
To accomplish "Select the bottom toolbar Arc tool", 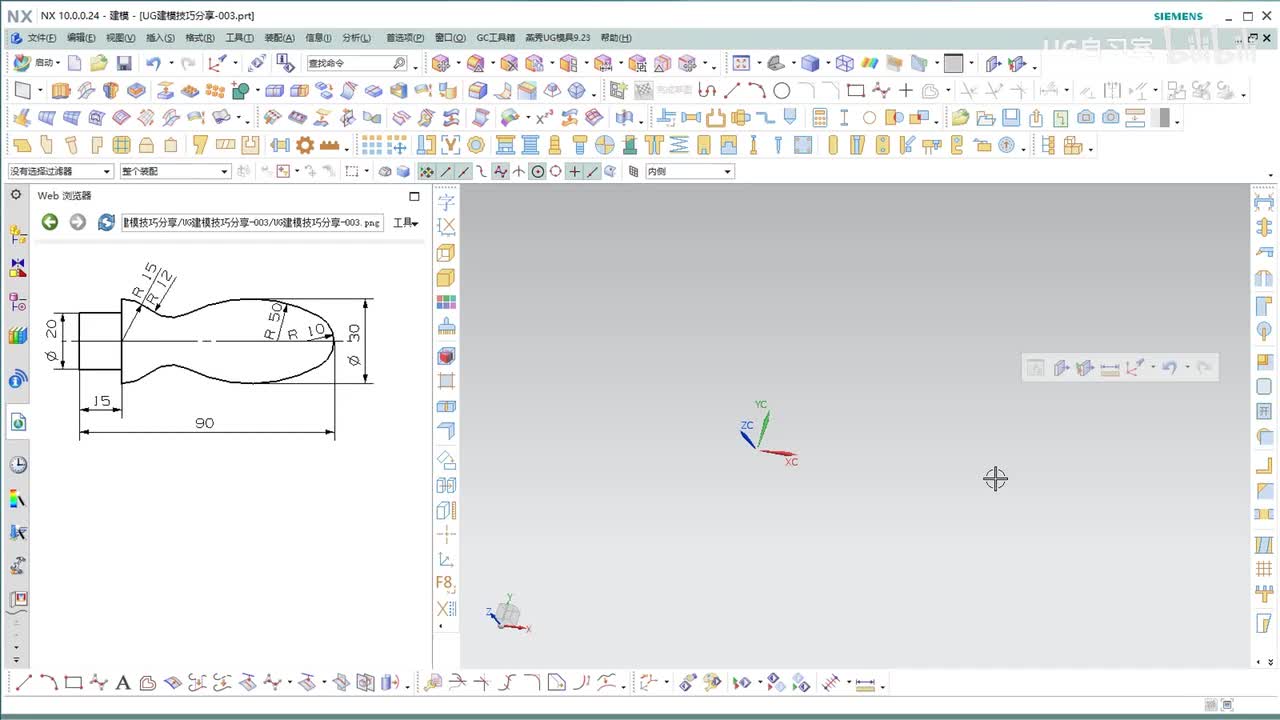I will 48,683.
